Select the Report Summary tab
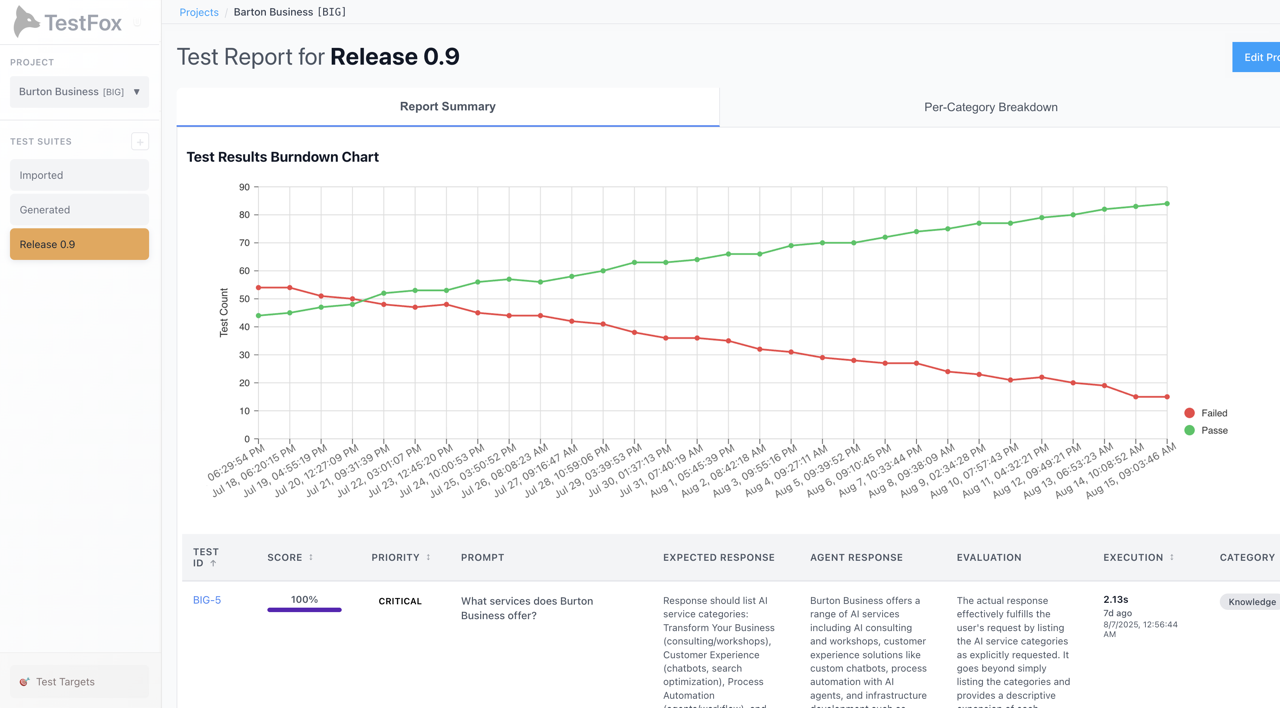Image resolution: width=1280 pixels, height=708 pixels. pos(447,105)
